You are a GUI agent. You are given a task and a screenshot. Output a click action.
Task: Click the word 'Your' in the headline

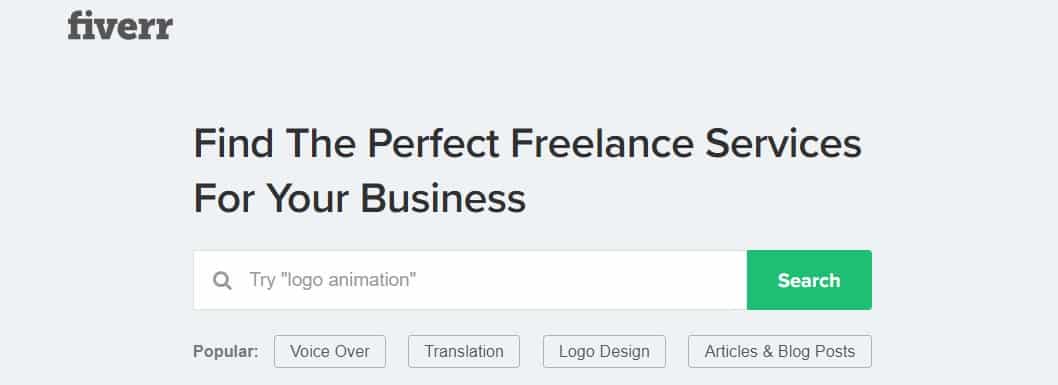(305, 199)
